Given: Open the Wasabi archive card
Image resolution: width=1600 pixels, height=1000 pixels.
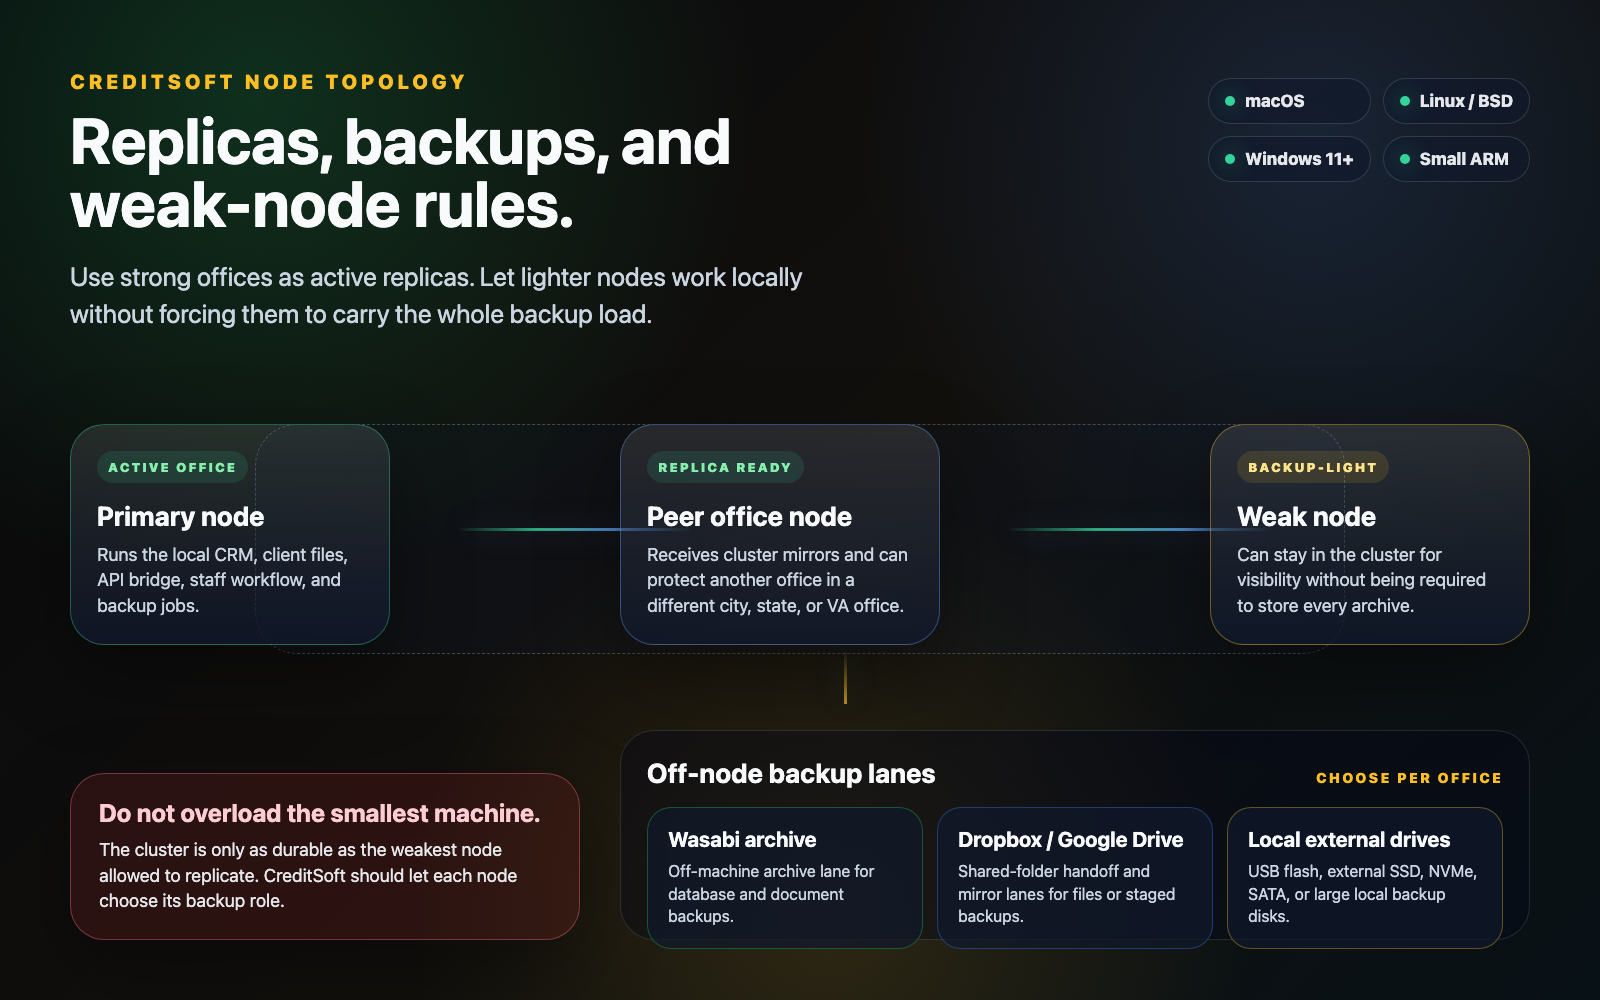Looking at the screenshot, I should click(x=785, y=878).
